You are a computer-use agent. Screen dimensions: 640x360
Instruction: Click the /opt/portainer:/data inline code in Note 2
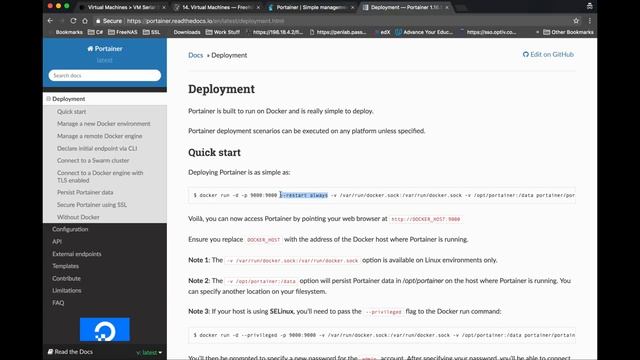[261, 281]
